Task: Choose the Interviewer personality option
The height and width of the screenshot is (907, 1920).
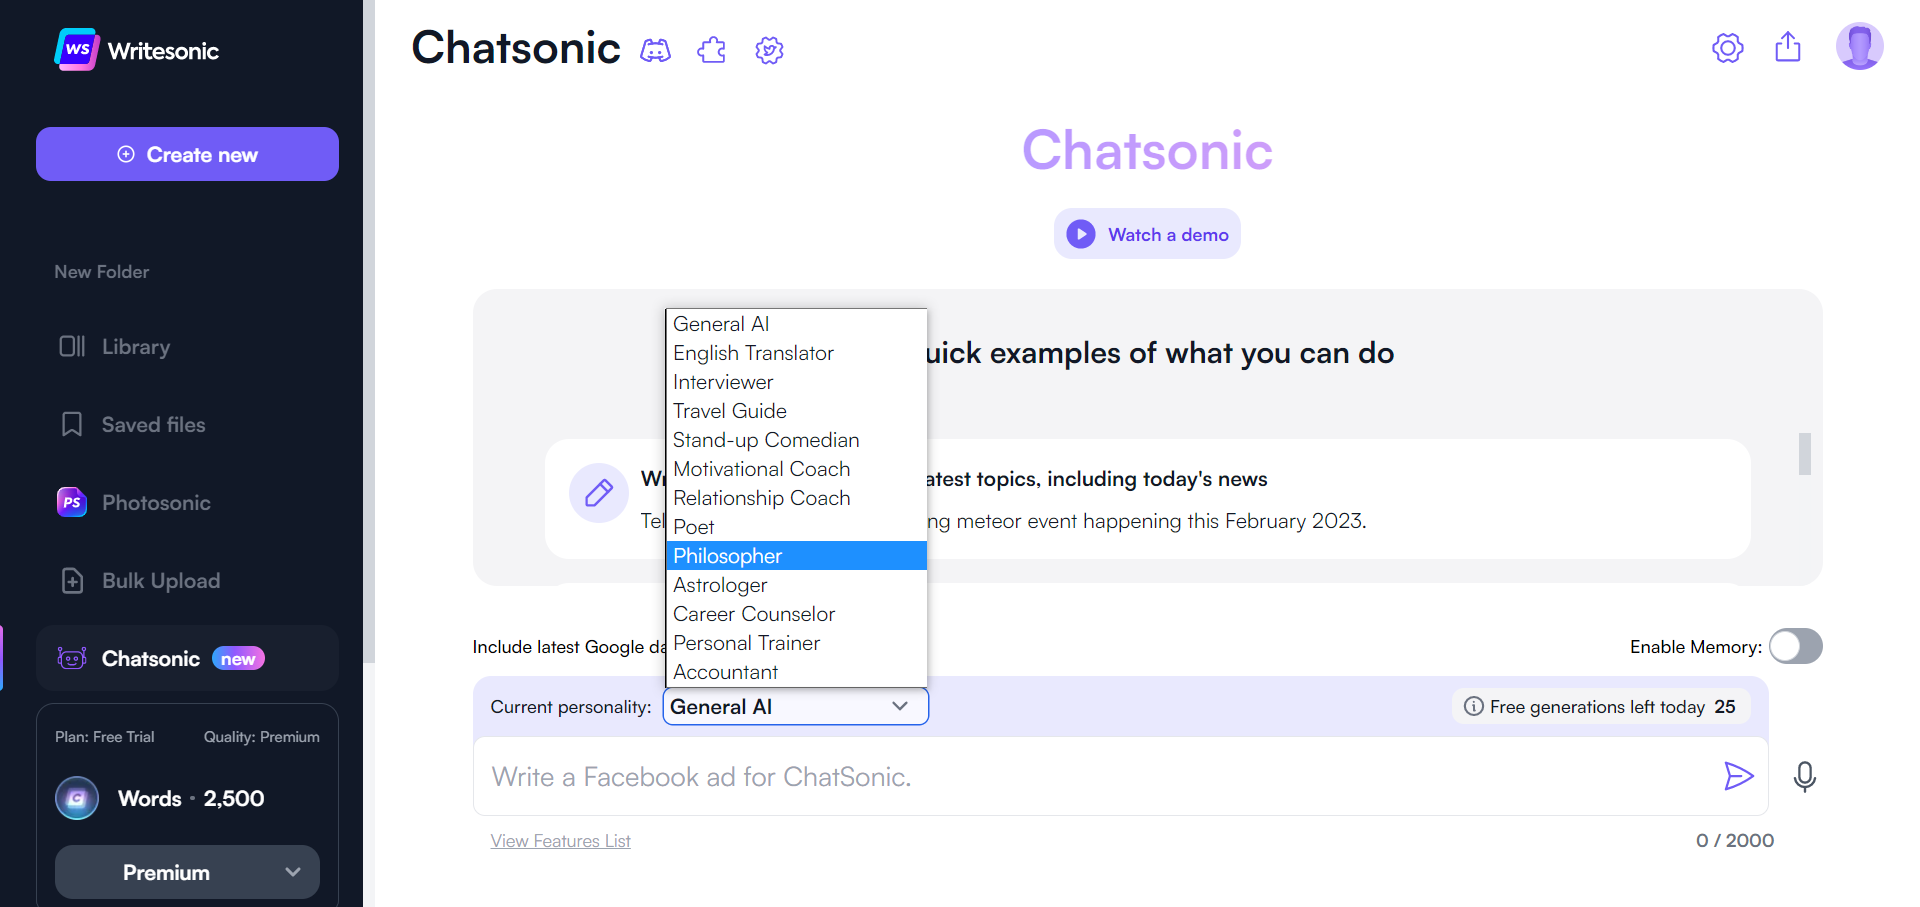Action: point(796,382)
